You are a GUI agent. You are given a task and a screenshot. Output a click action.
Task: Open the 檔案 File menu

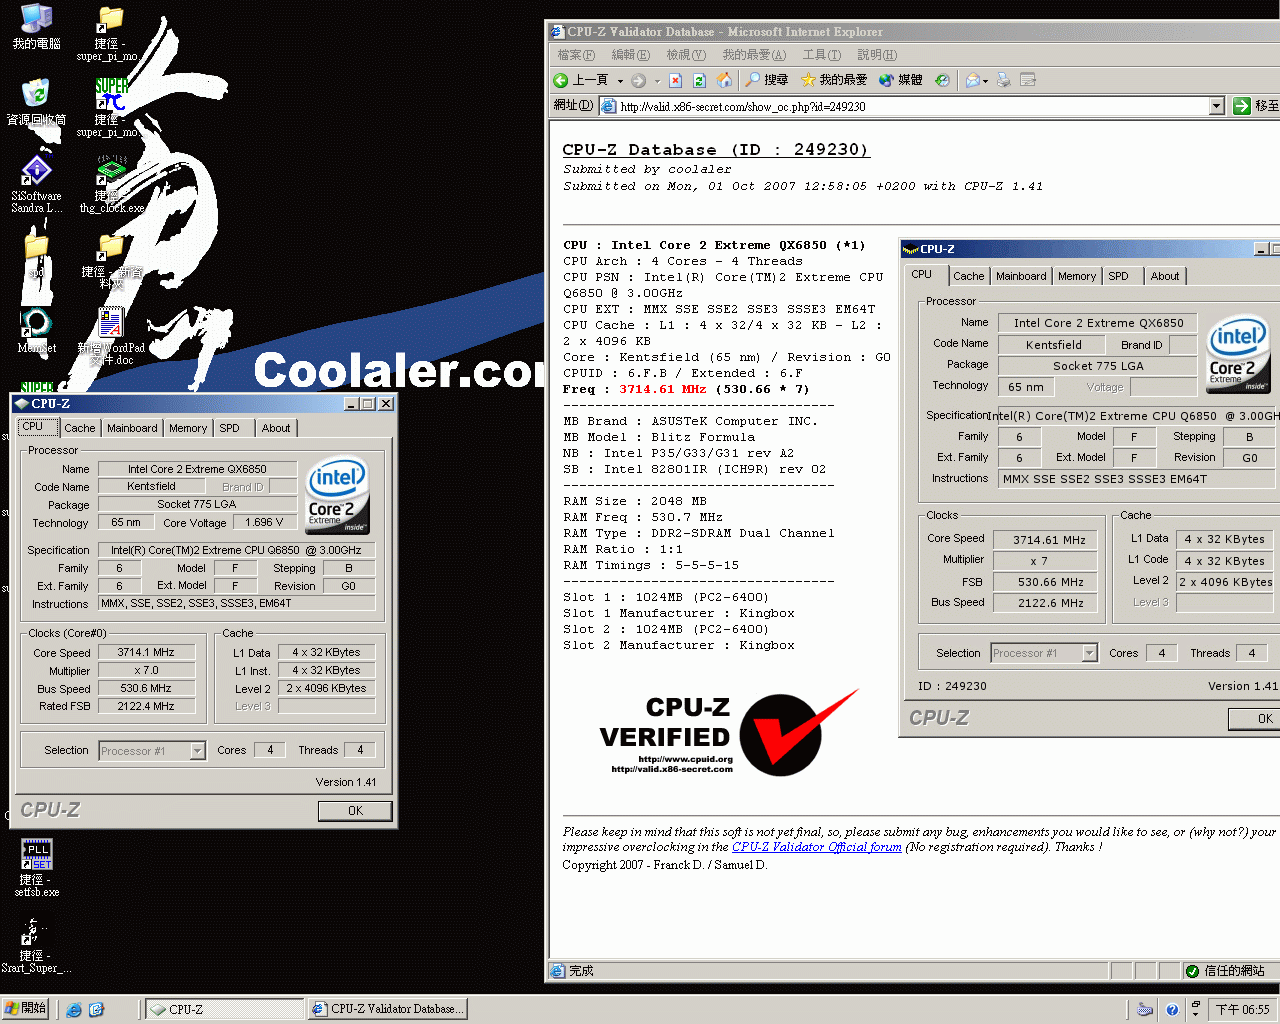[x=576, y=55]
